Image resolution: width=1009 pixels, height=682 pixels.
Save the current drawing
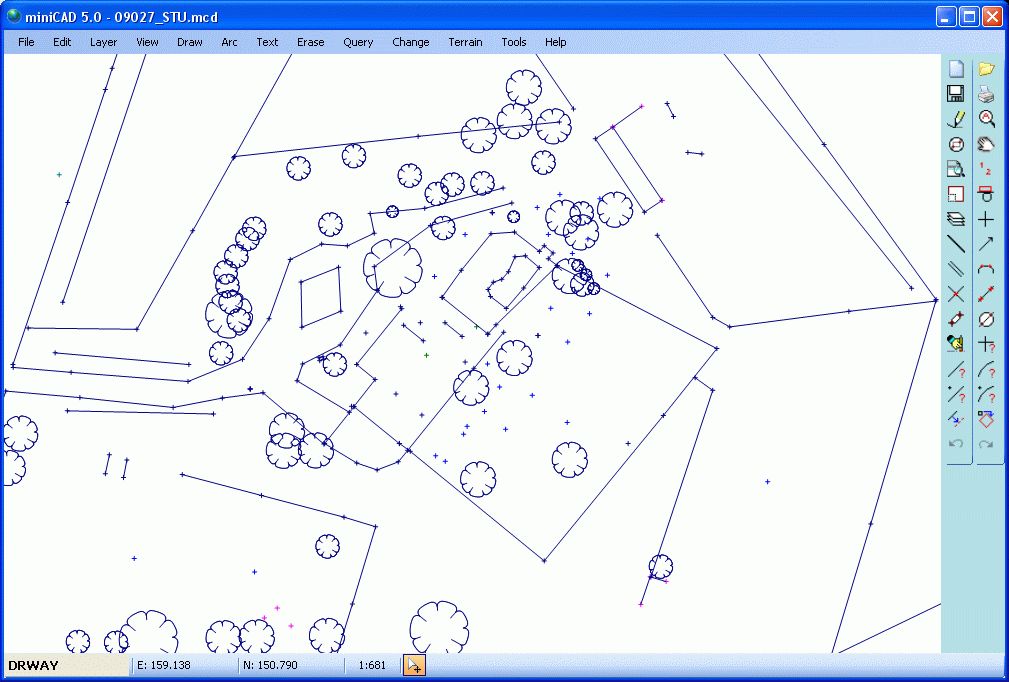click(956, 93)
